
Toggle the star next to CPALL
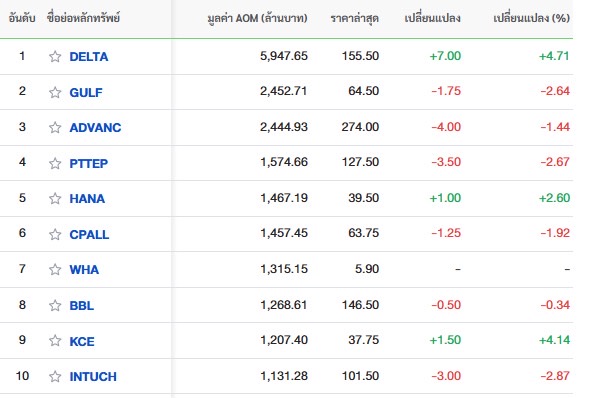coord(55,234)
